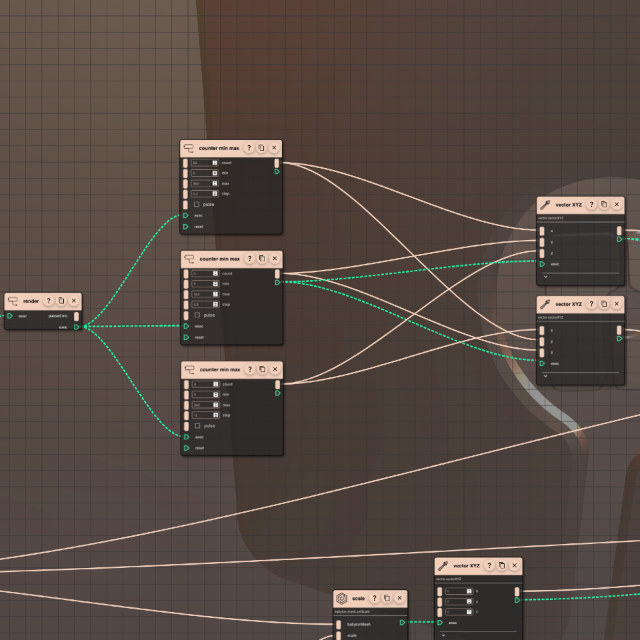Enable pulse on the middle counter node
640x640 pixels.
(x=198, y=315)
